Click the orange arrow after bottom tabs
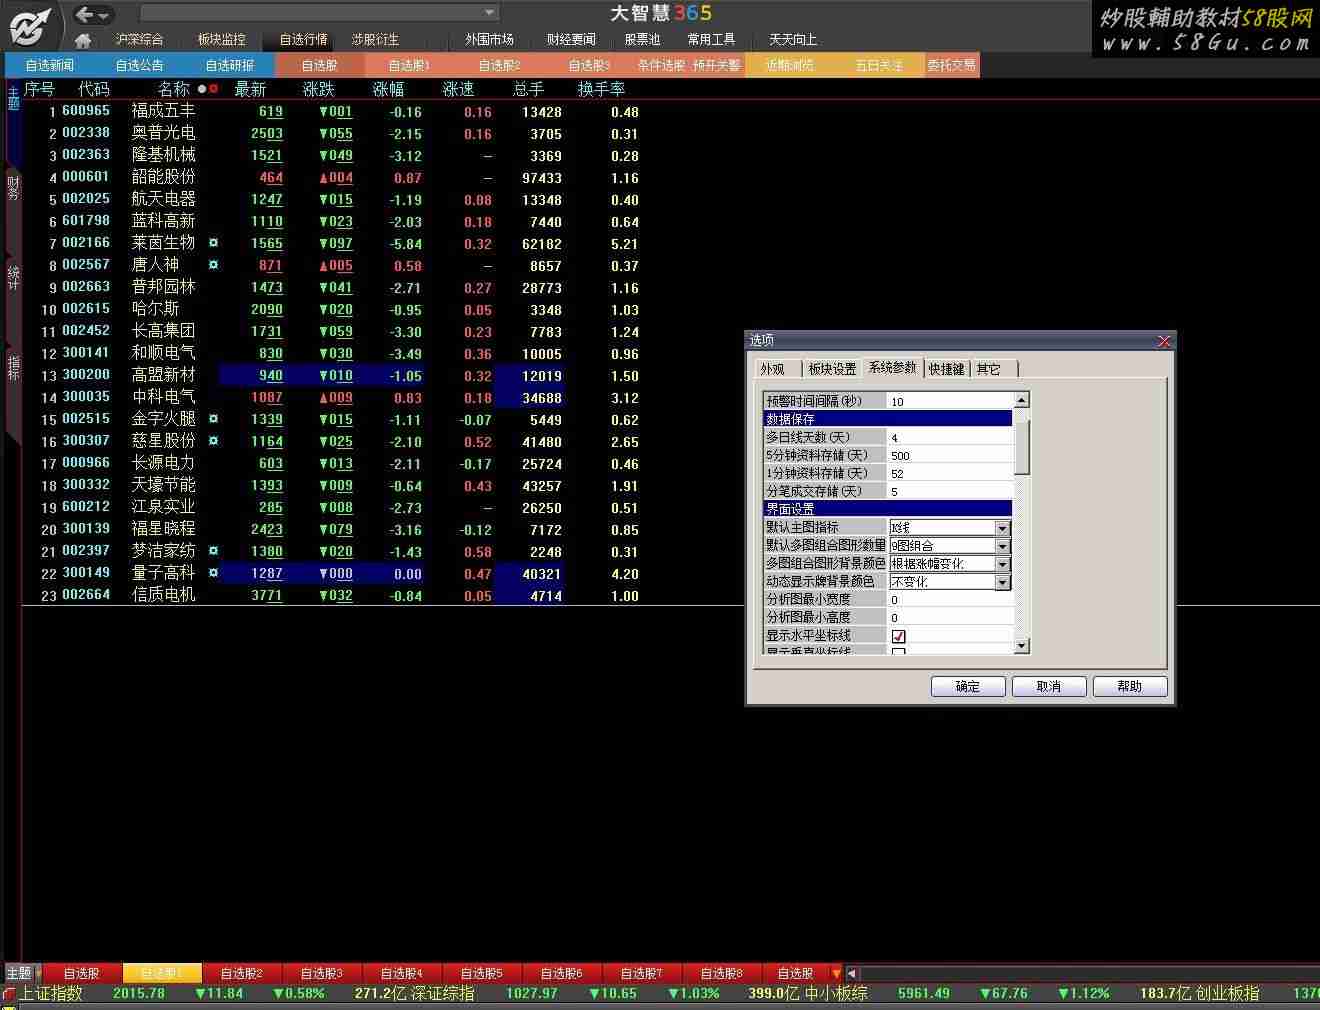1320x1010 pixels. click(x=837, y=973)
